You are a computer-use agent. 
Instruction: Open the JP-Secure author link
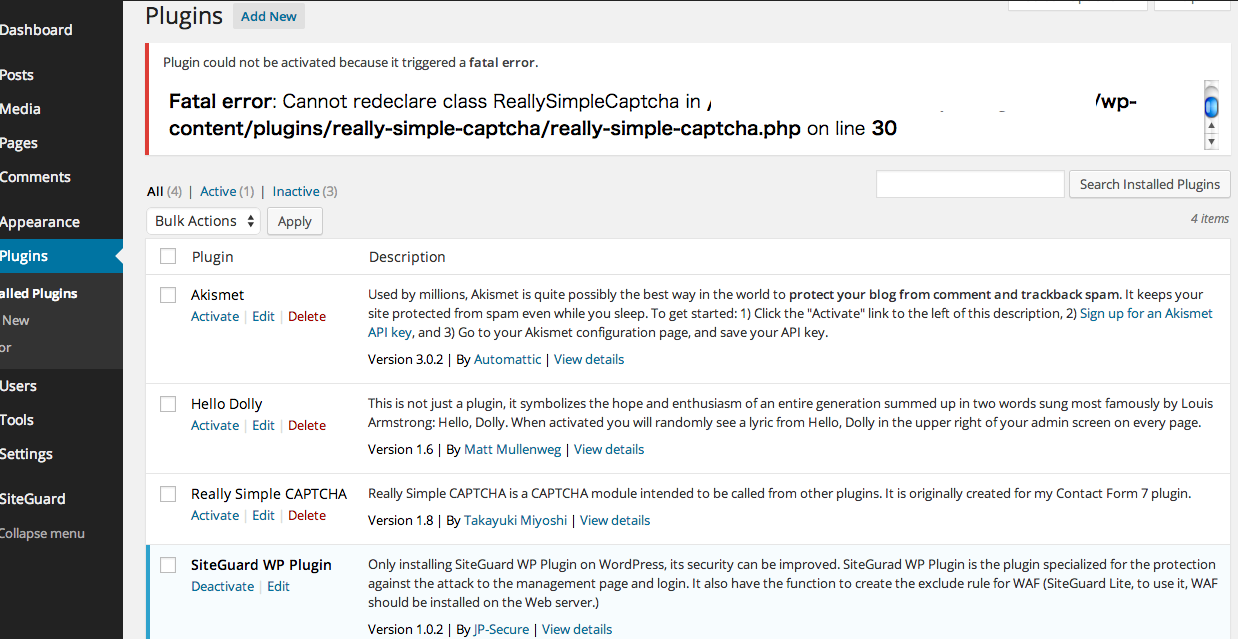501,629
